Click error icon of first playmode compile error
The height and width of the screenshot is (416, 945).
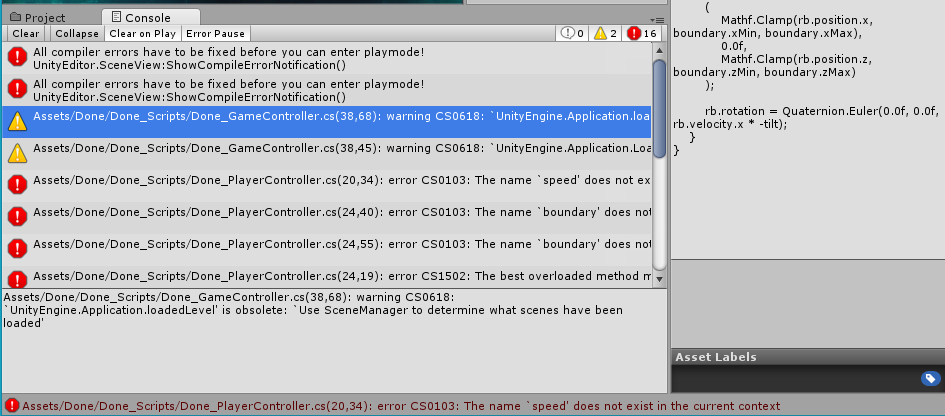(17, 58)
